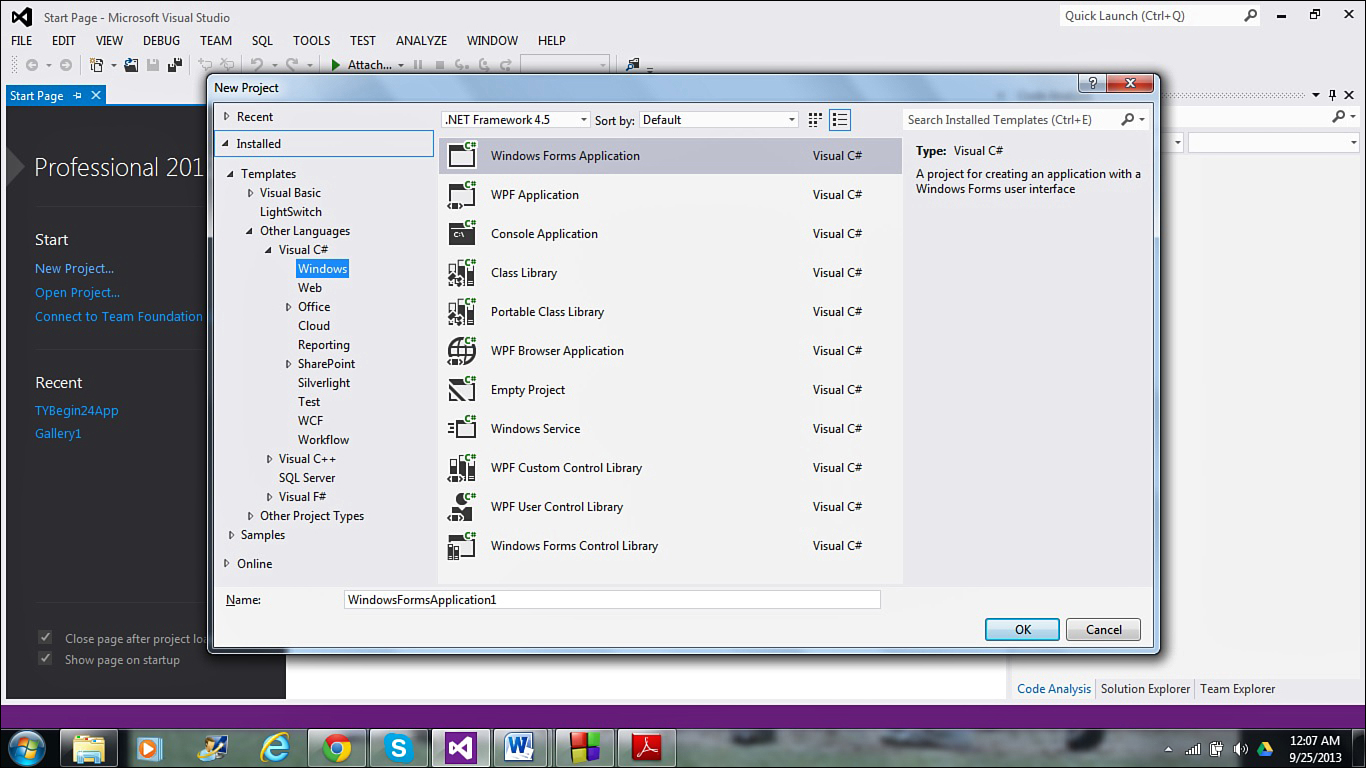Open the DEBUG menu

[x=161, y=41]
